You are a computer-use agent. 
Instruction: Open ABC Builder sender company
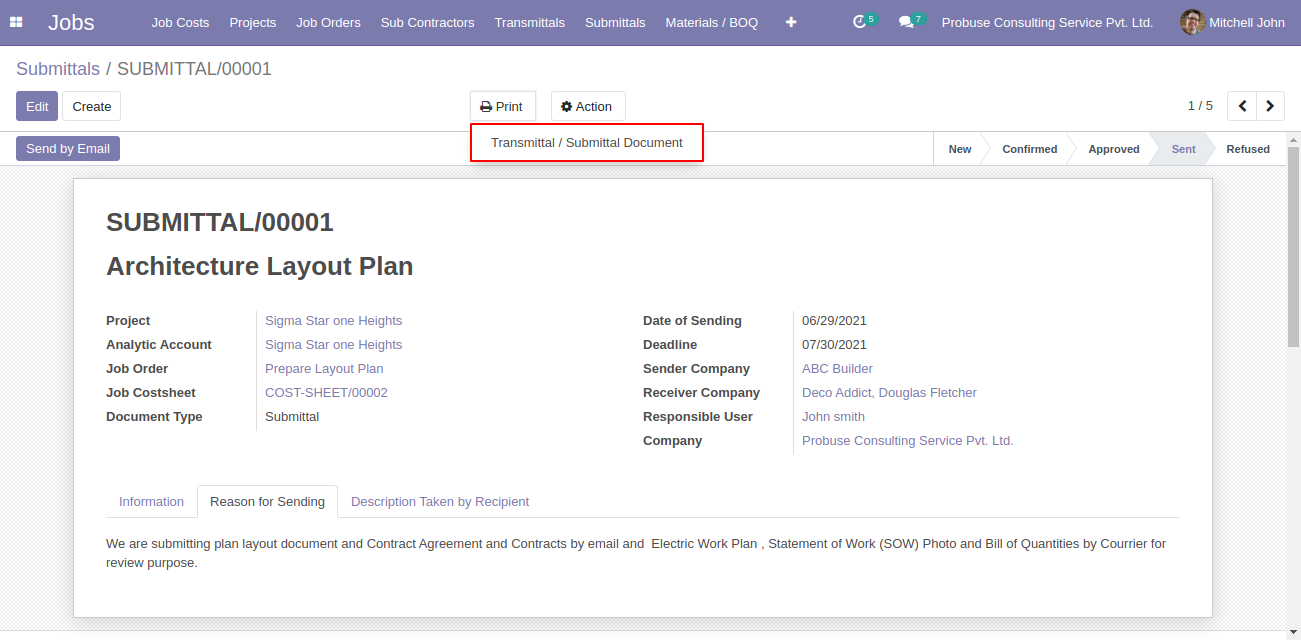coord(837,369)
